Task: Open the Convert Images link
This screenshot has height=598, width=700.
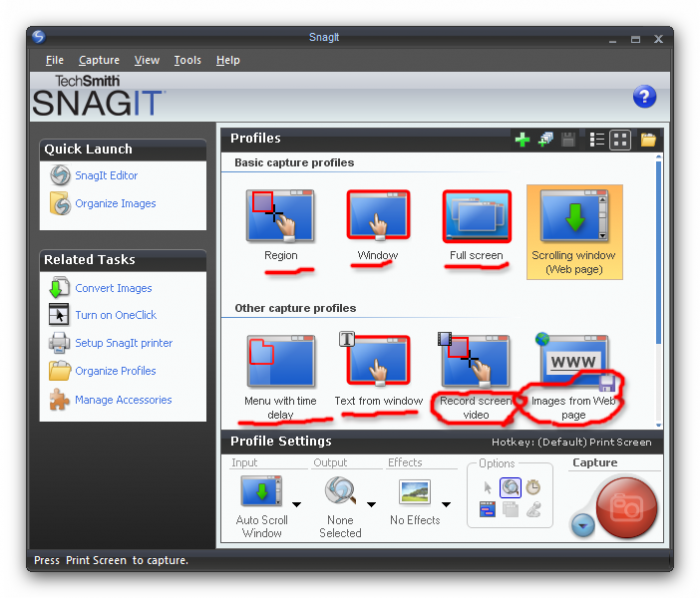Action: click(x=113, y=288)
